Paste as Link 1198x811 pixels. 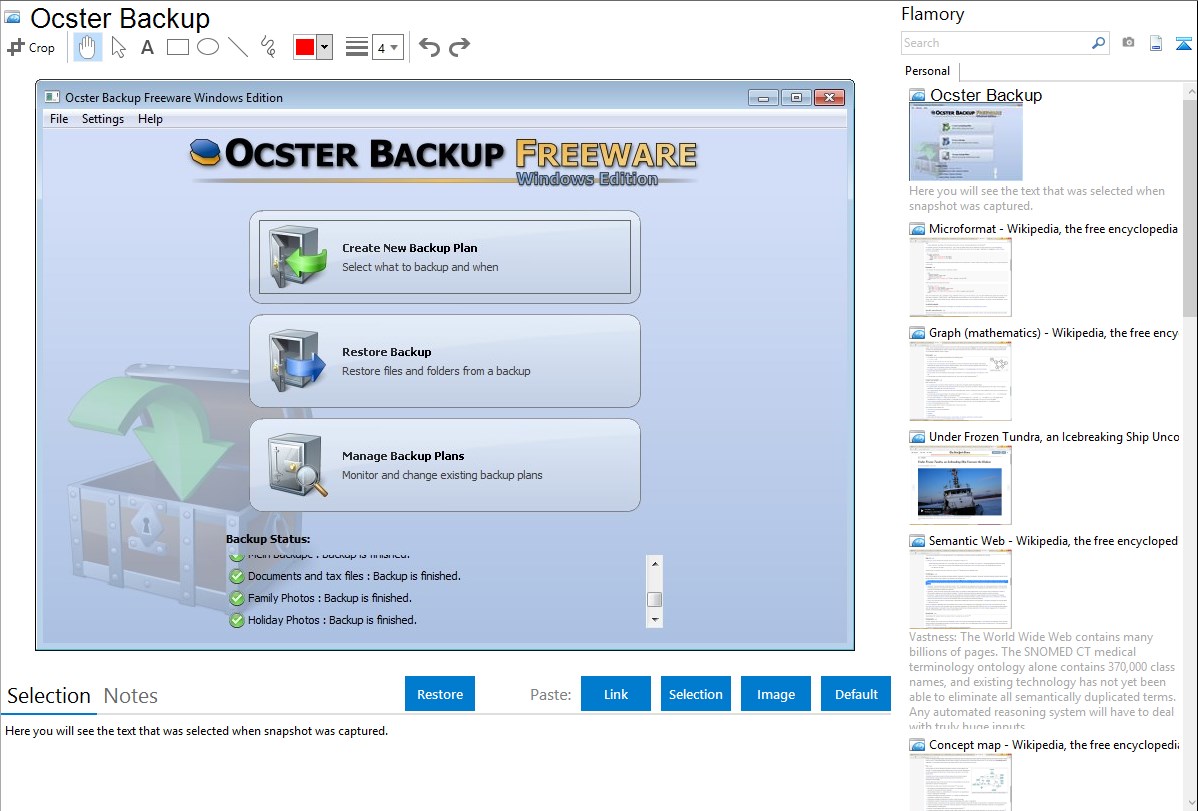pos(616,694)
